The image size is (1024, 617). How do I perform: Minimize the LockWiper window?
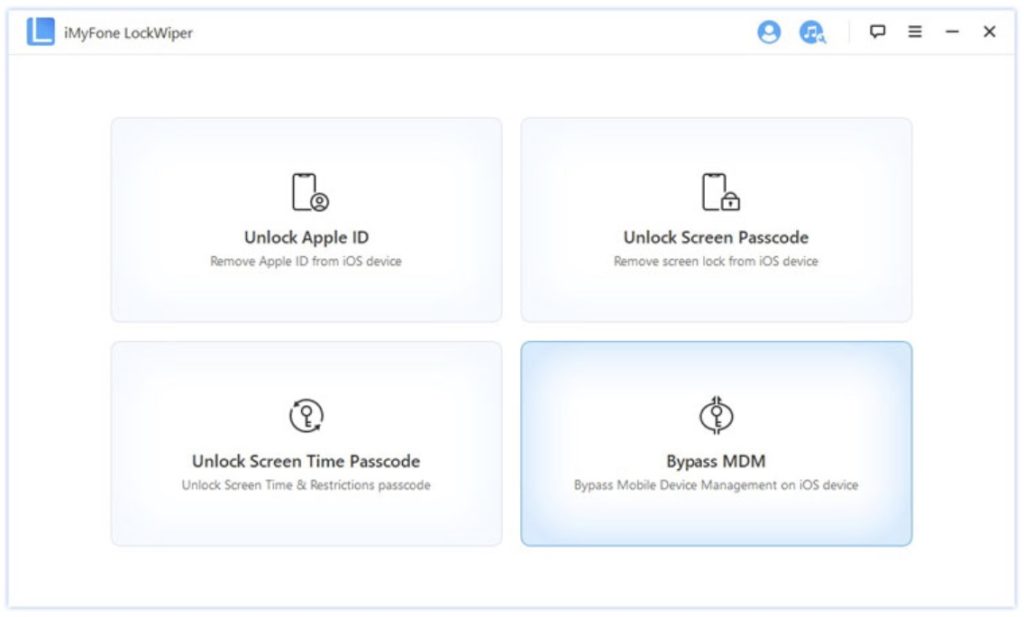[952, 31]
